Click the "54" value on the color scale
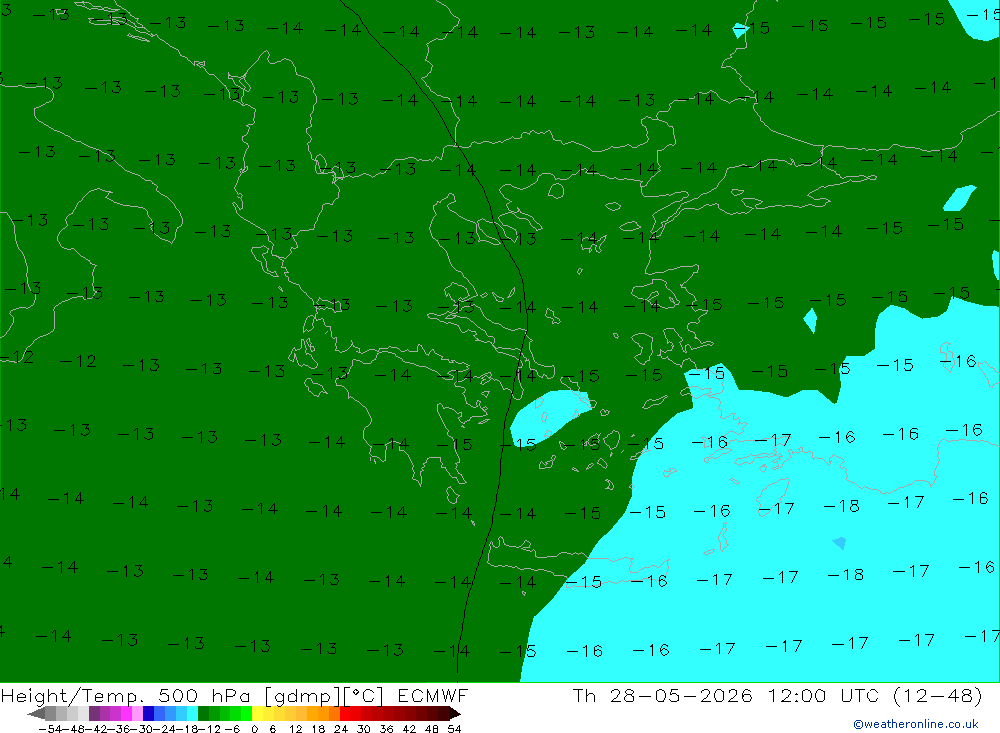The height and width of the screenshot is (733, 1000). [454, 729]
